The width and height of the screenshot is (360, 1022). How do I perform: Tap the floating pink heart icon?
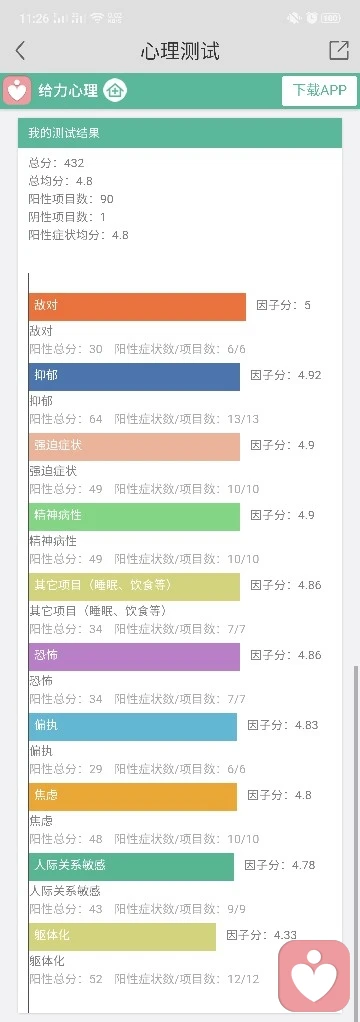pos(314,976)
